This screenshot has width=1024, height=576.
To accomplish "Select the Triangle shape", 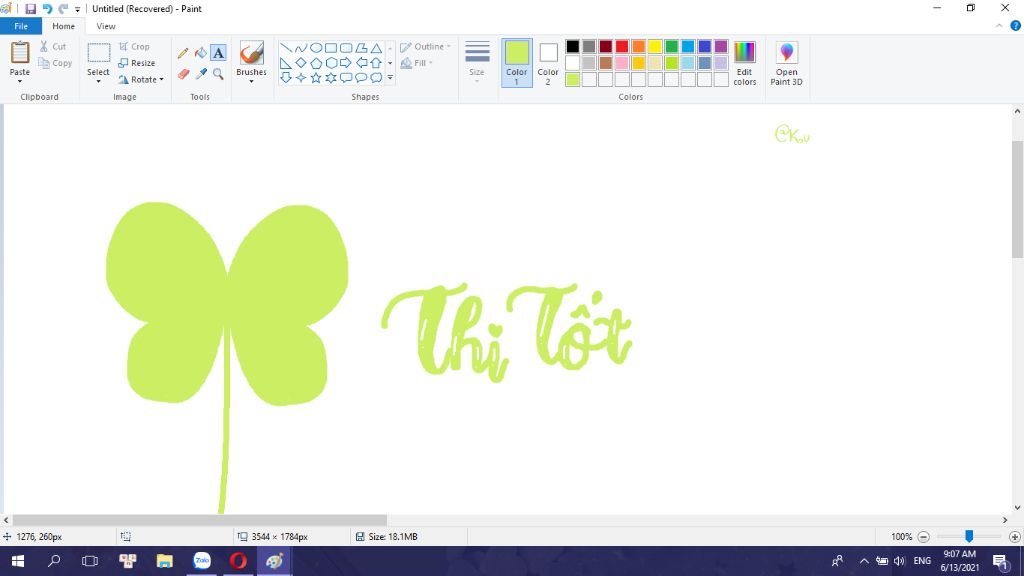I will point(376,48).
